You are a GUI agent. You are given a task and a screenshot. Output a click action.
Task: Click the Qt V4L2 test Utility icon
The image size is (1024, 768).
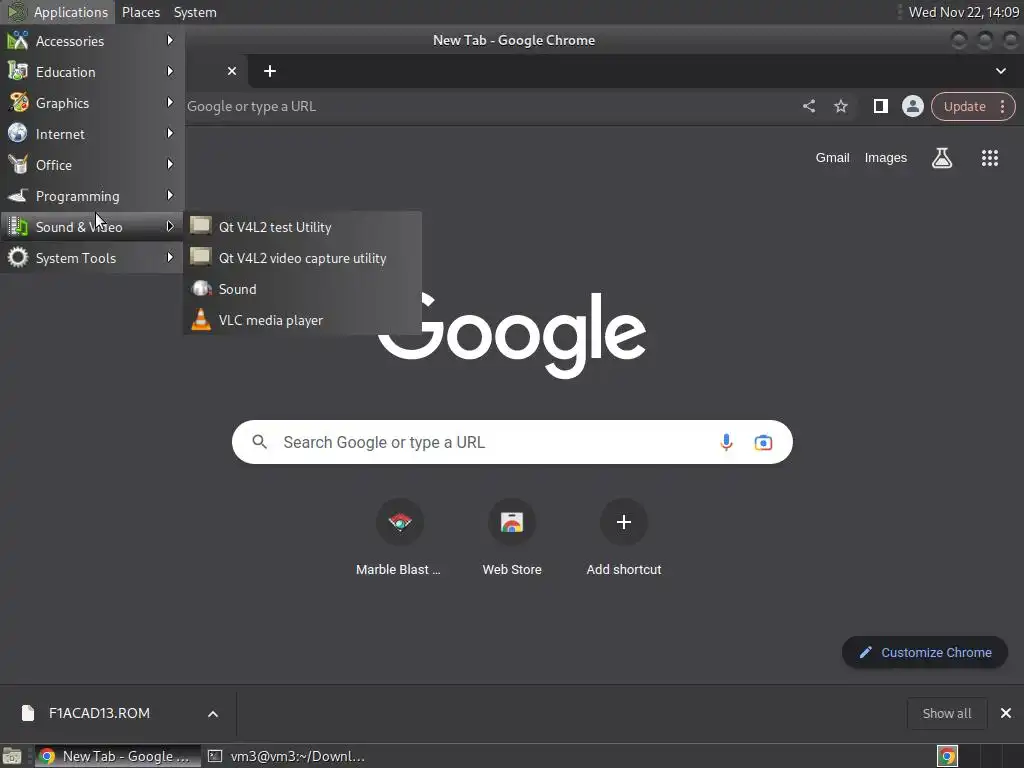point(200,225)
